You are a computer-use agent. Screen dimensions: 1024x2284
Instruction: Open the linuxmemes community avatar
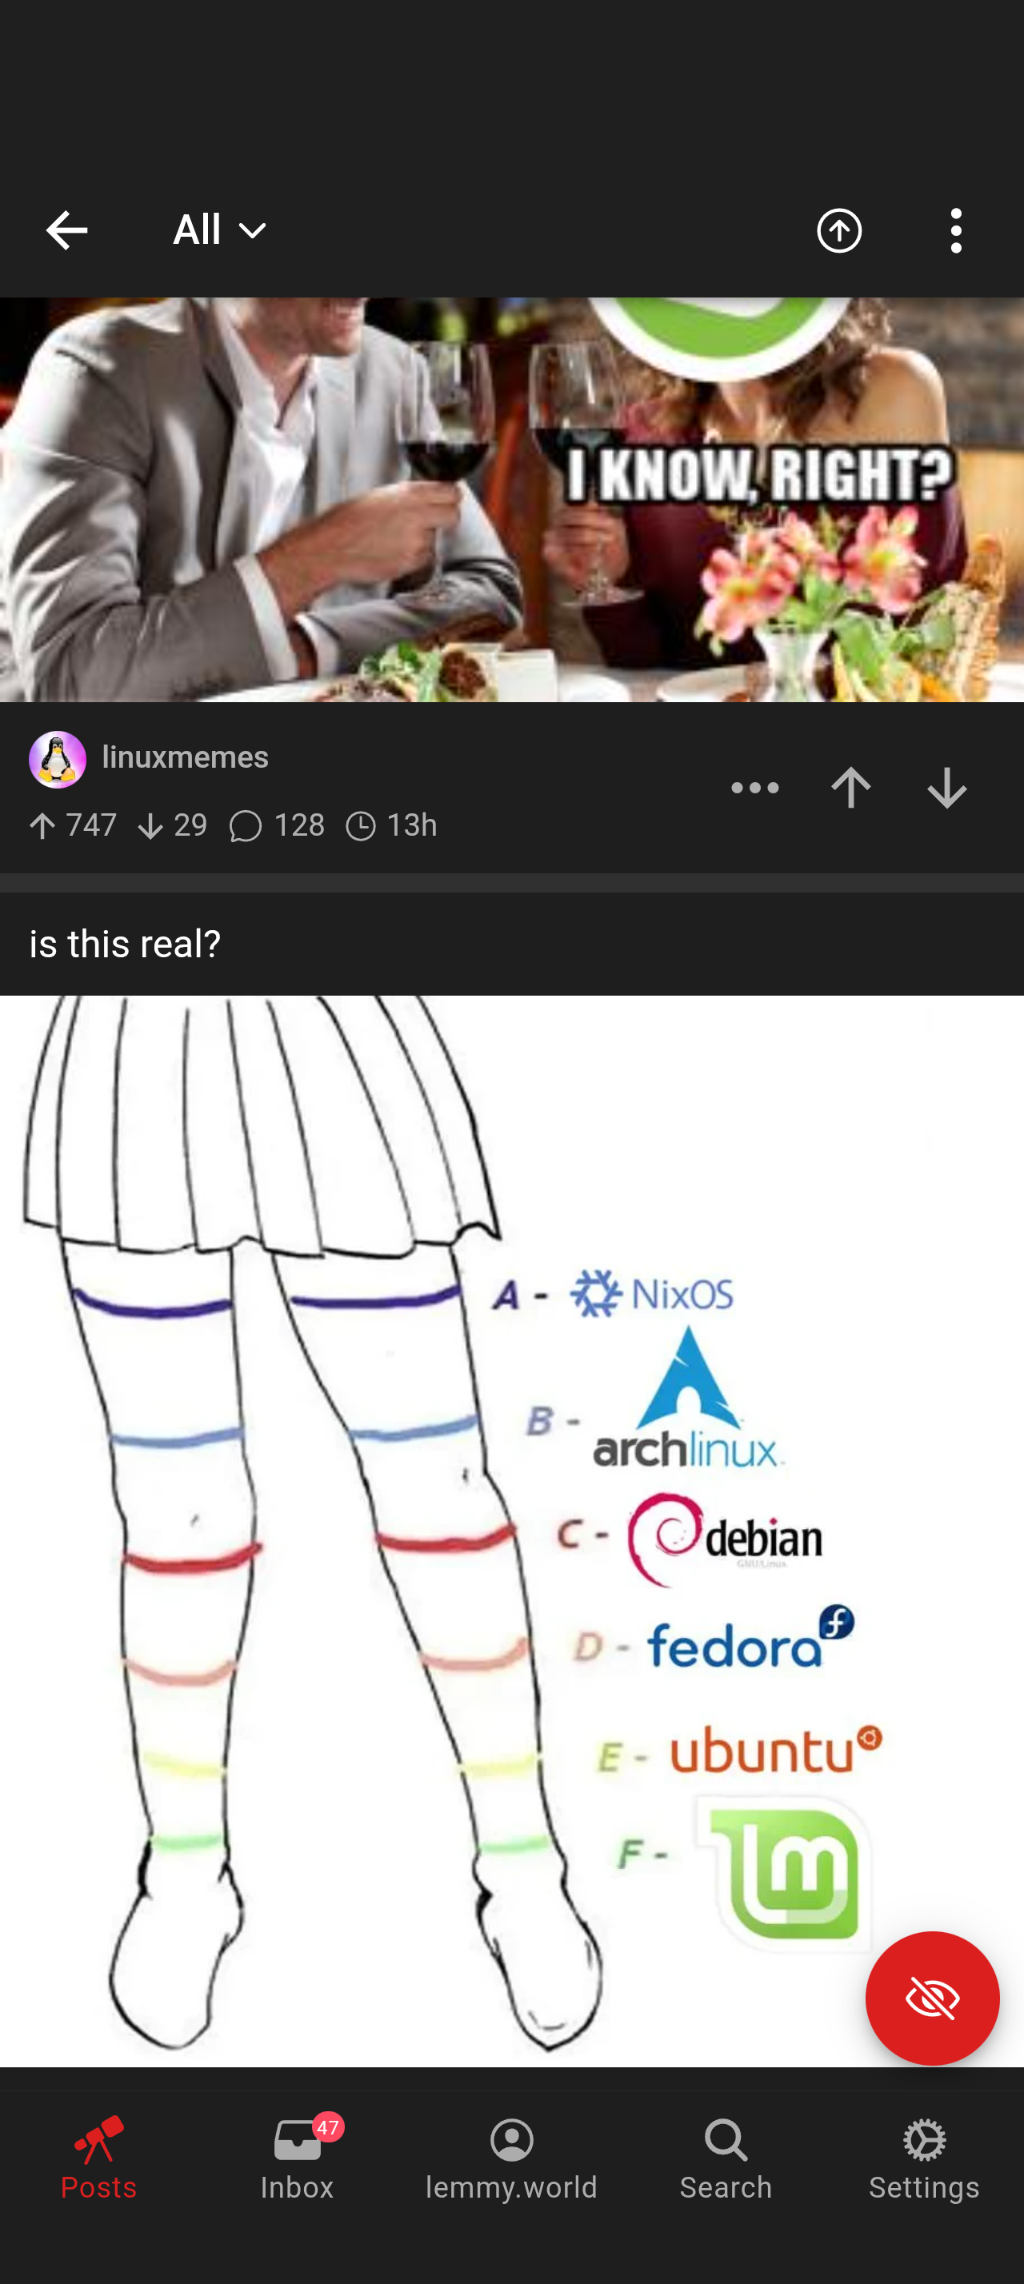(x=58, y=759)
